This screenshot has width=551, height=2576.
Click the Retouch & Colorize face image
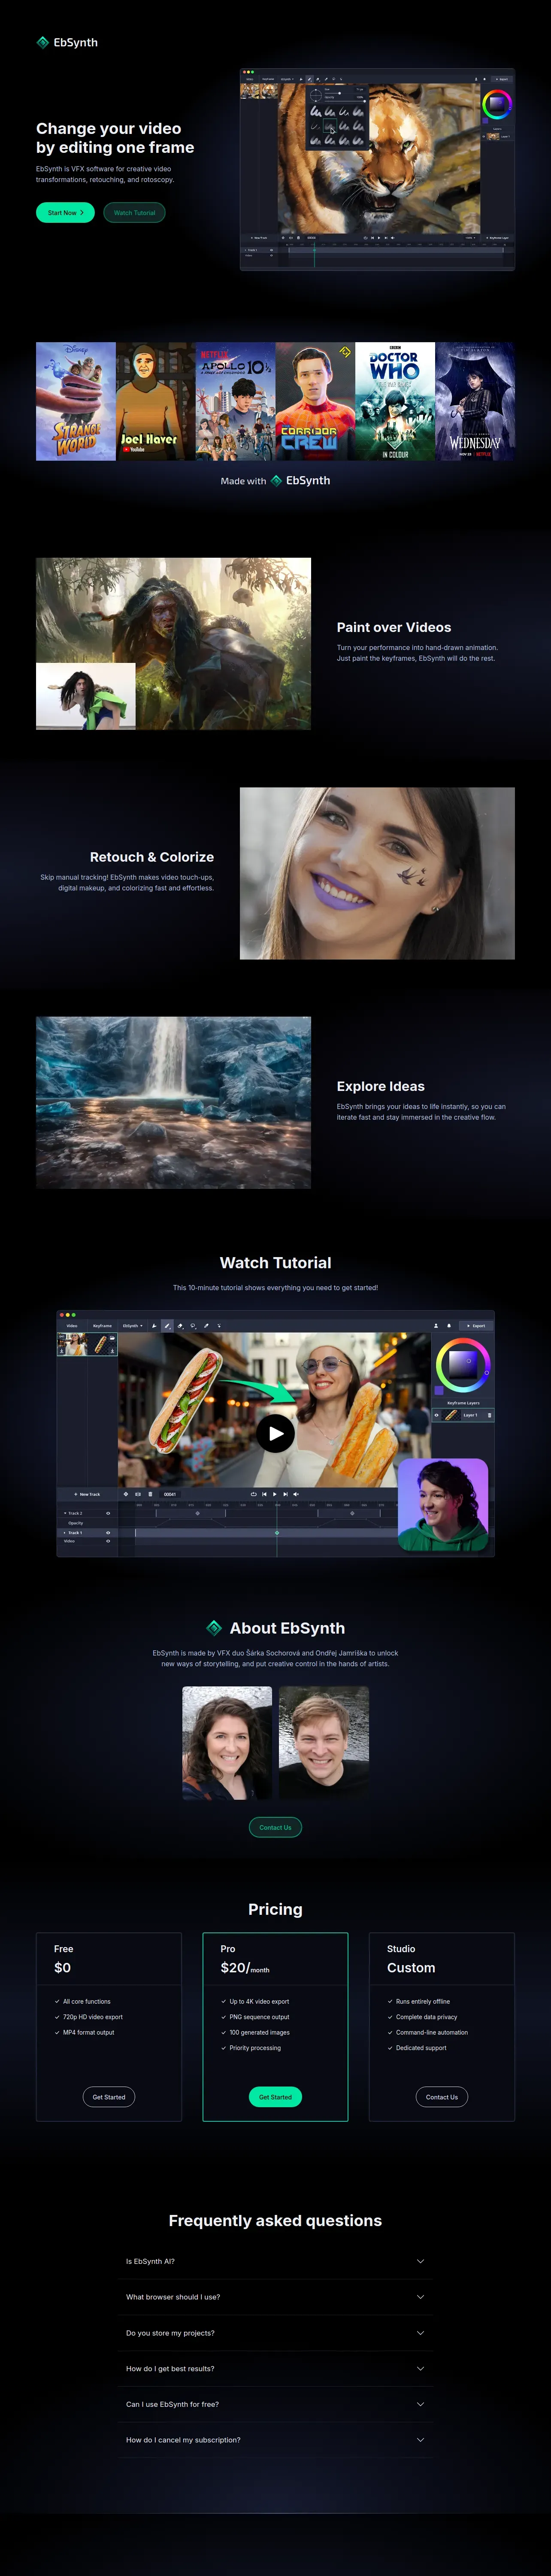pyautogui.click(x=377, y=873)
